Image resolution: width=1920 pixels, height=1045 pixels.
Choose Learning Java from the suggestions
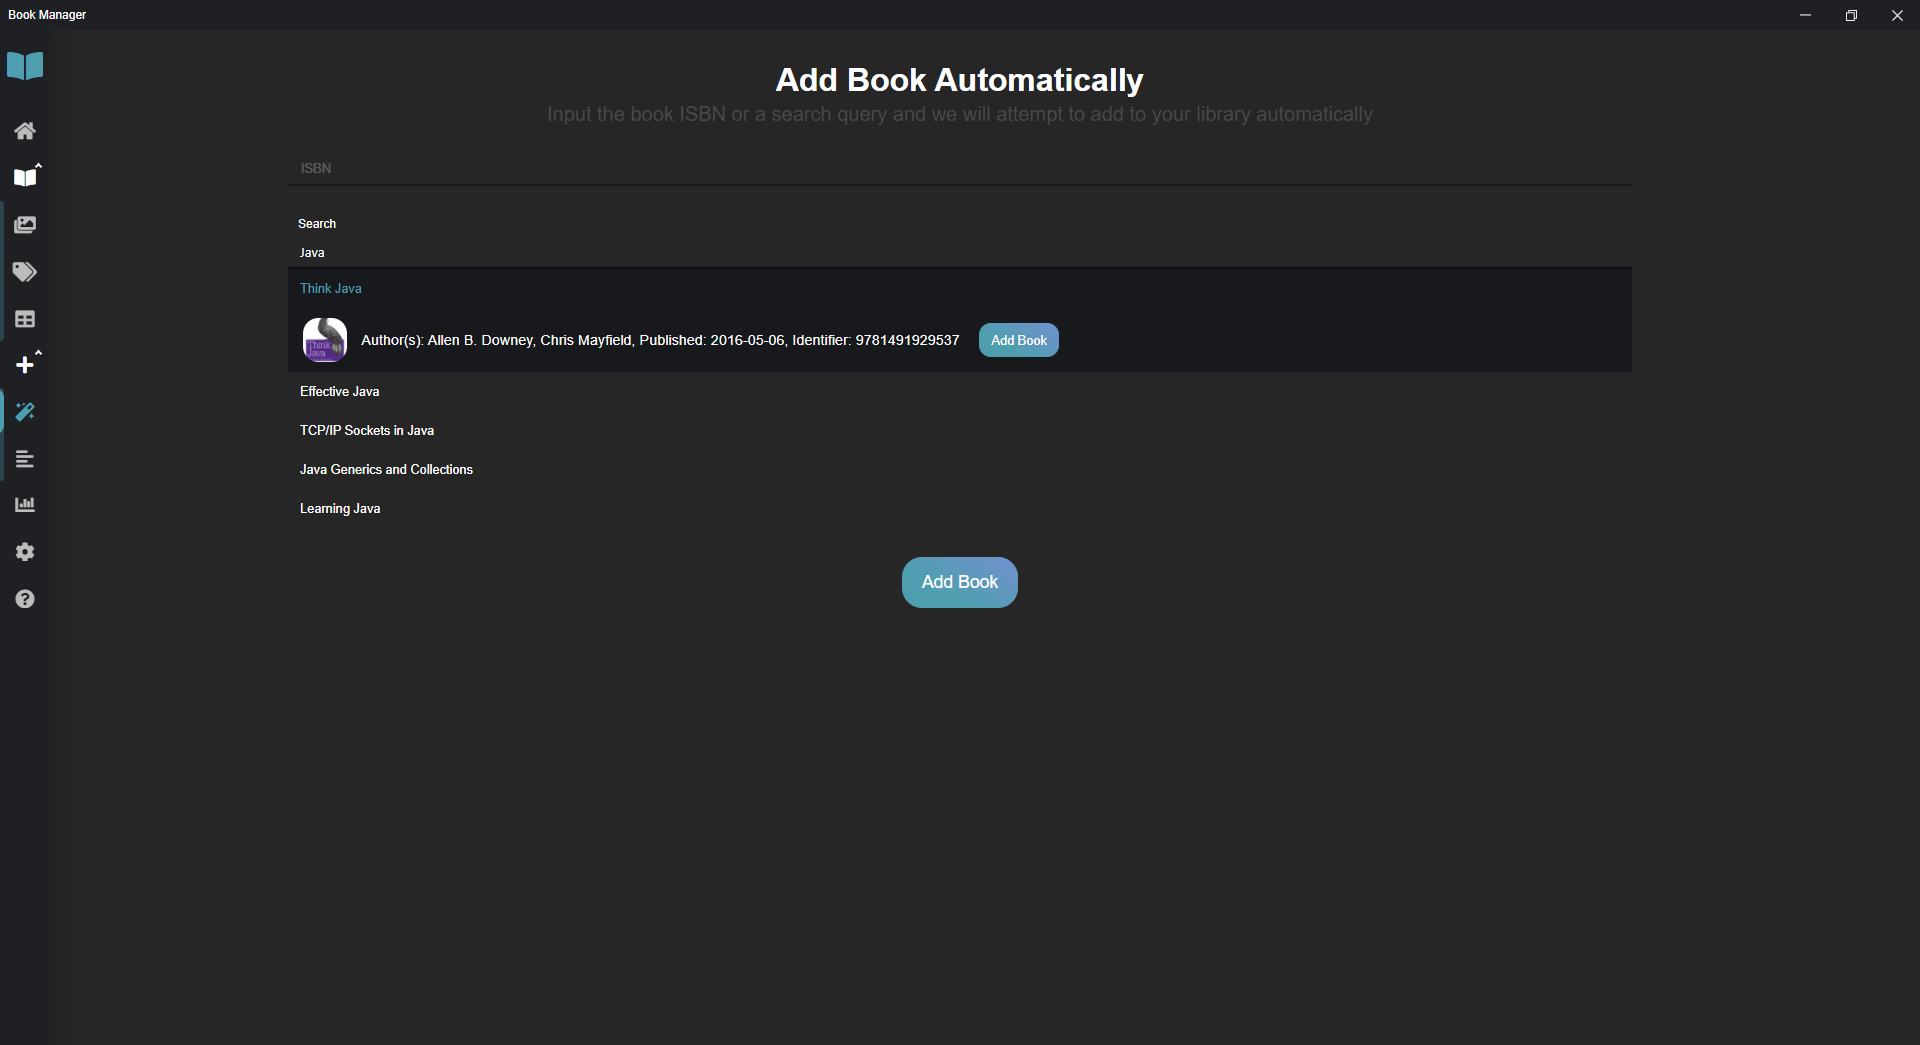(x=340, y=508)
